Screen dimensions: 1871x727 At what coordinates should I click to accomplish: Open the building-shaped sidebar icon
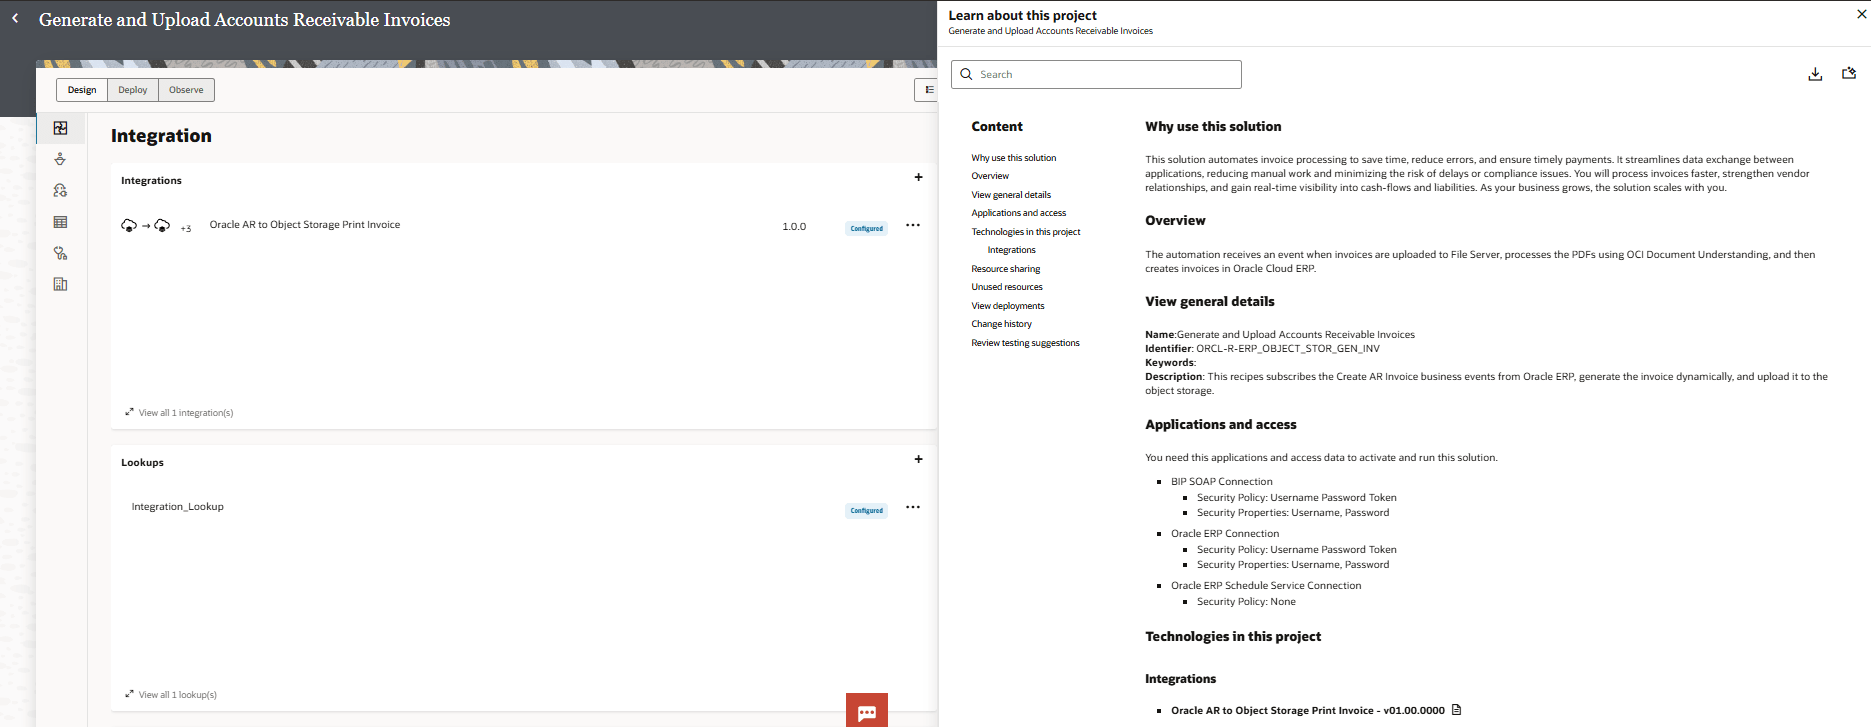(60, 284)
